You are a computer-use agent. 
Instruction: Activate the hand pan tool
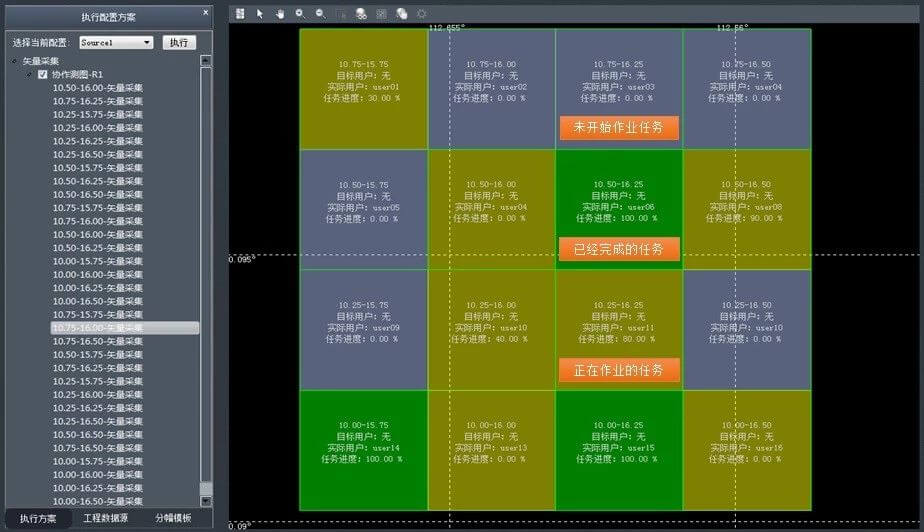point(280,14)
